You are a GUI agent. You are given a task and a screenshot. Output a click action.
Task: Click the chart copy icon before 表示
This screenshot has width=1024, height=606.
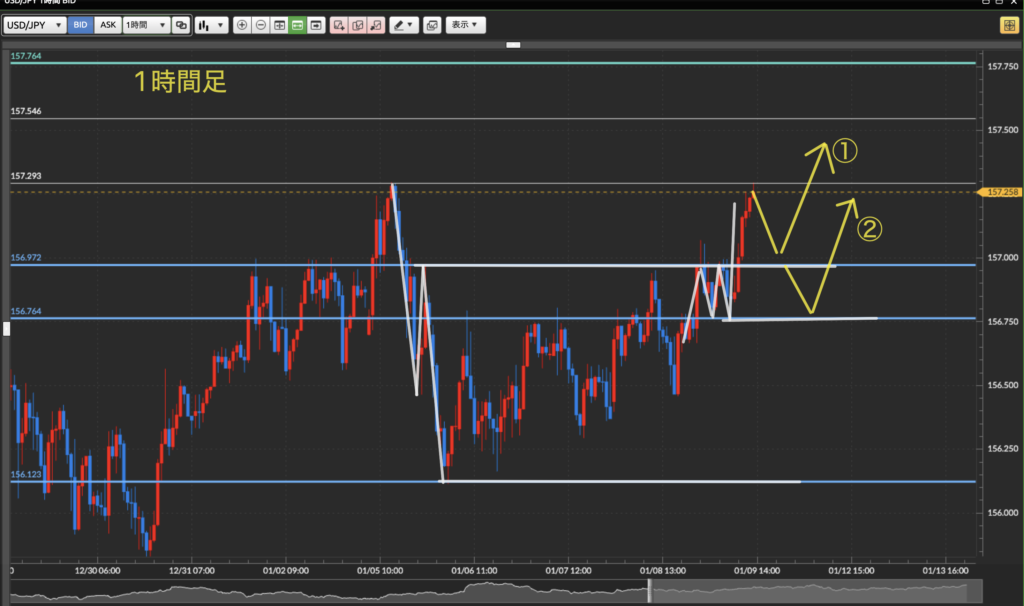431,25
